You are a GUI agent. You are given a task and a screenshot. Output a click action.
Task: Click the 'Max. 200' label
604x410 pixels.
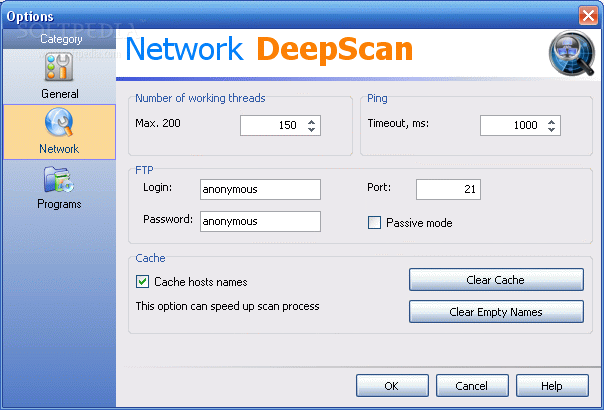[158, 123]
